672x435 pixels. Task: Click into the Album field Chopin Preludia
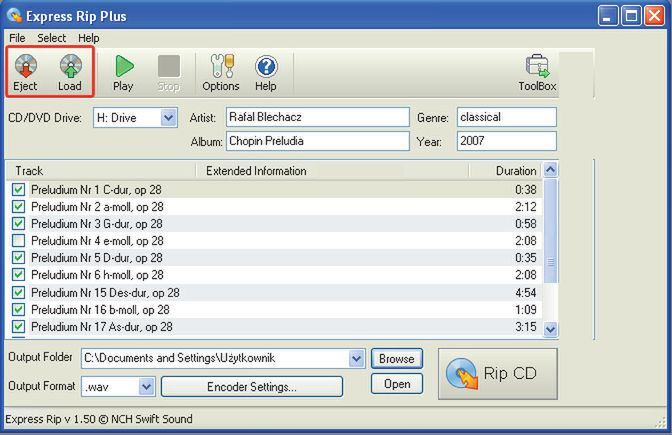click(x=318, y=141)
